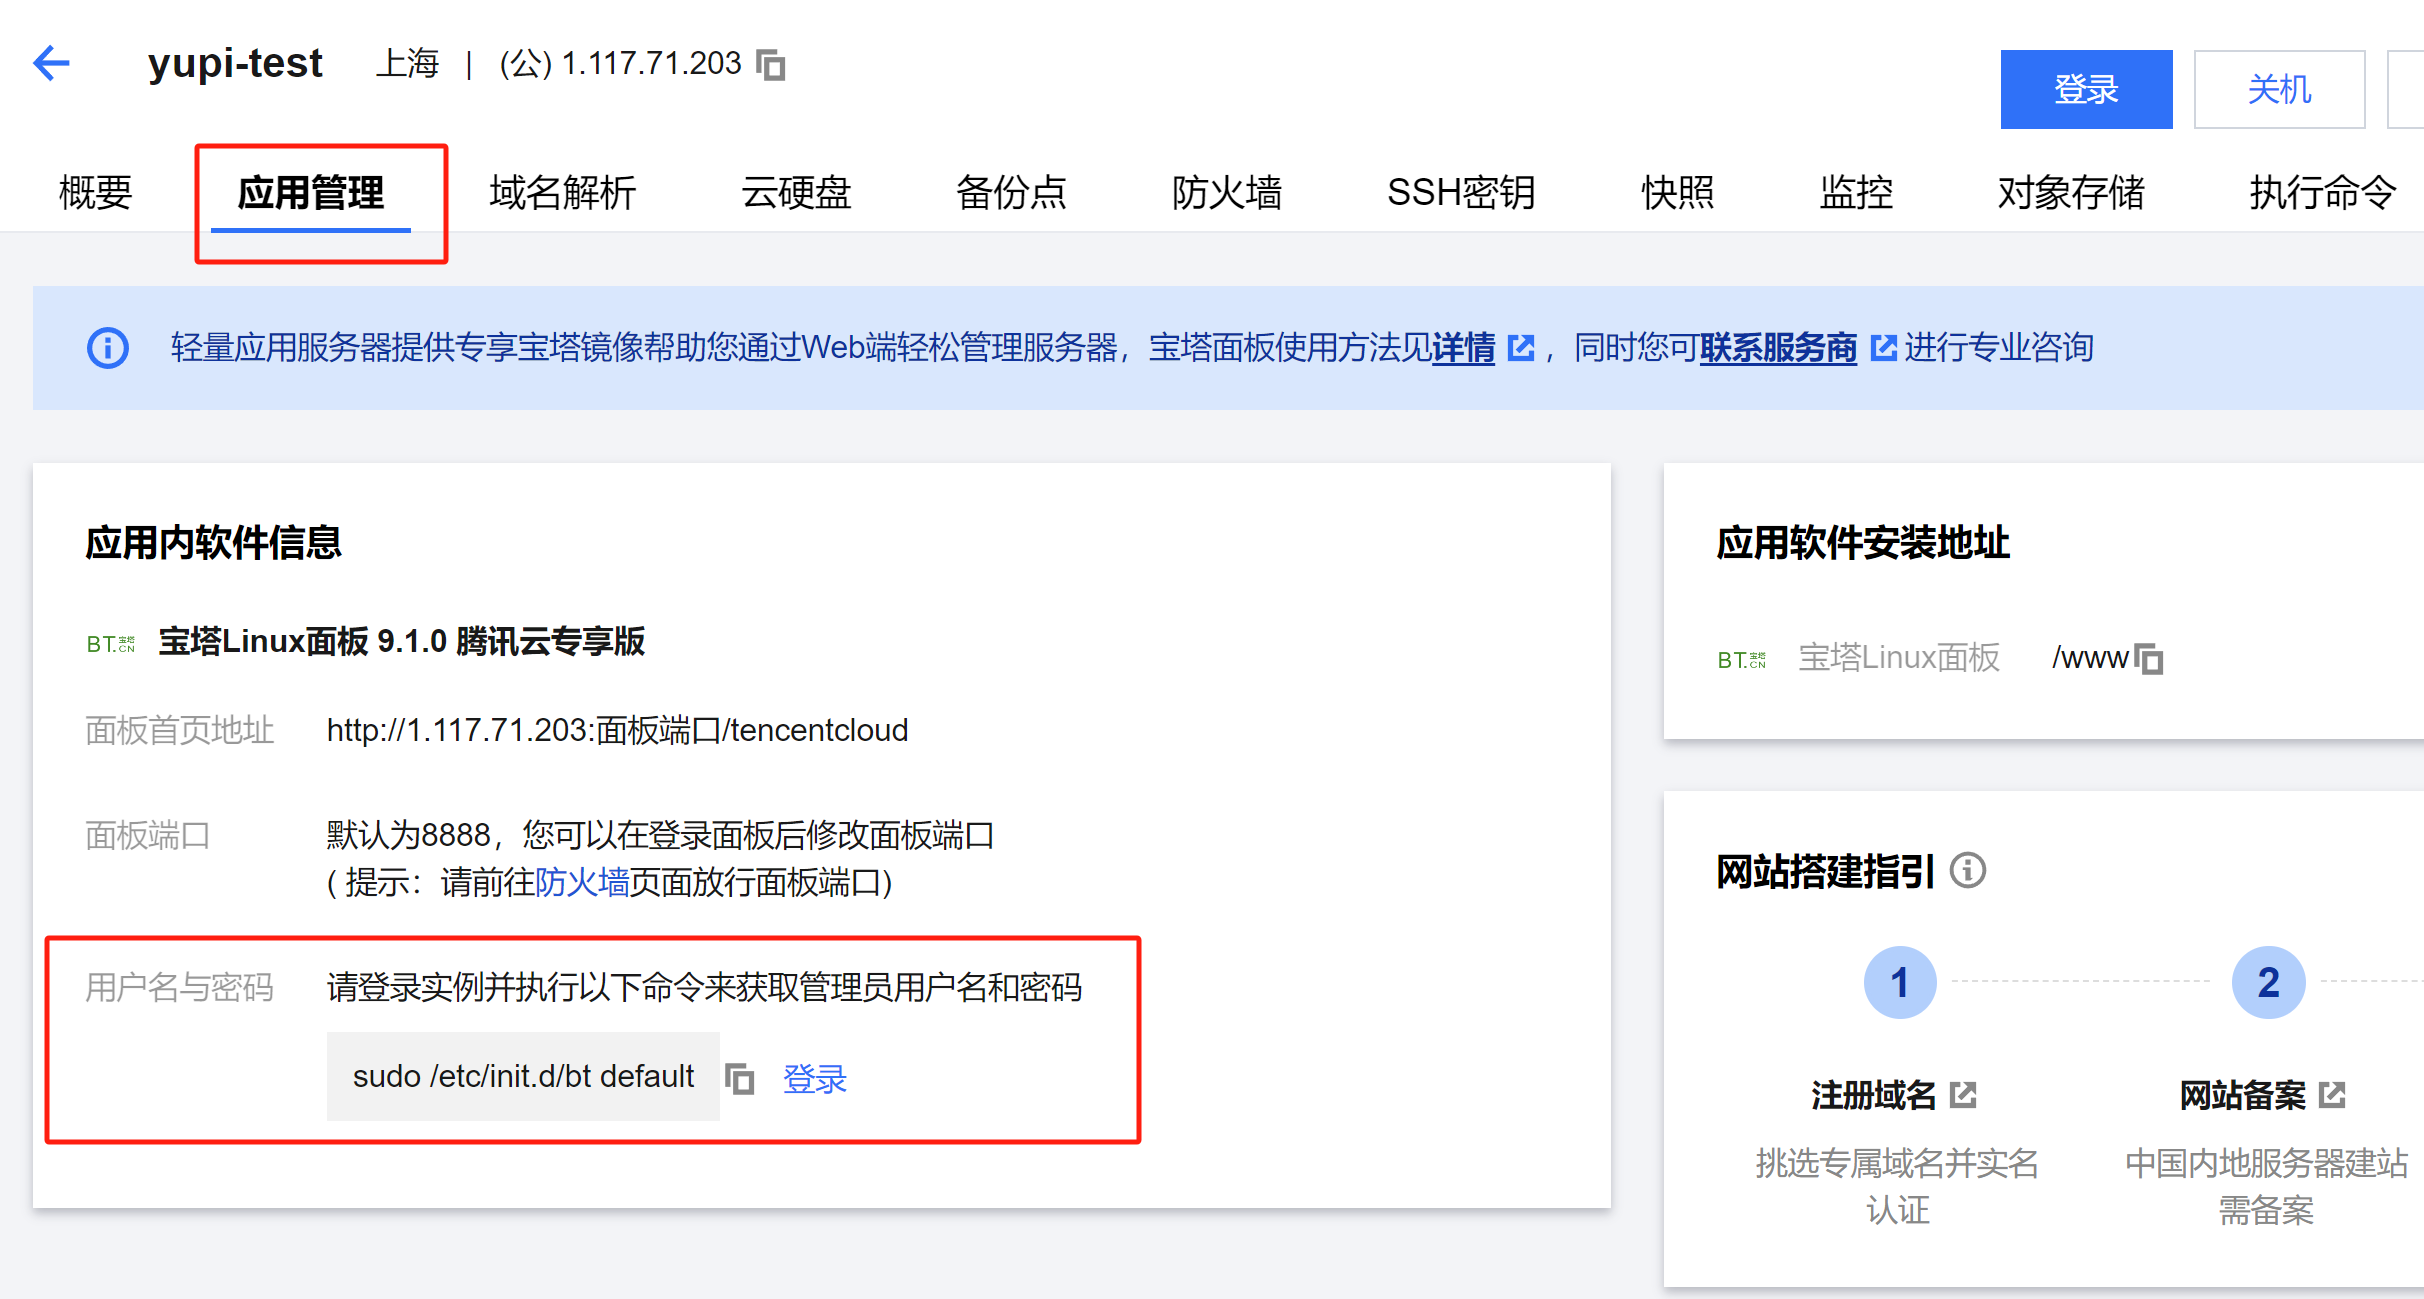Open the 监控 tab
Viewport: 2424px width, 1299px height.
1856,192
